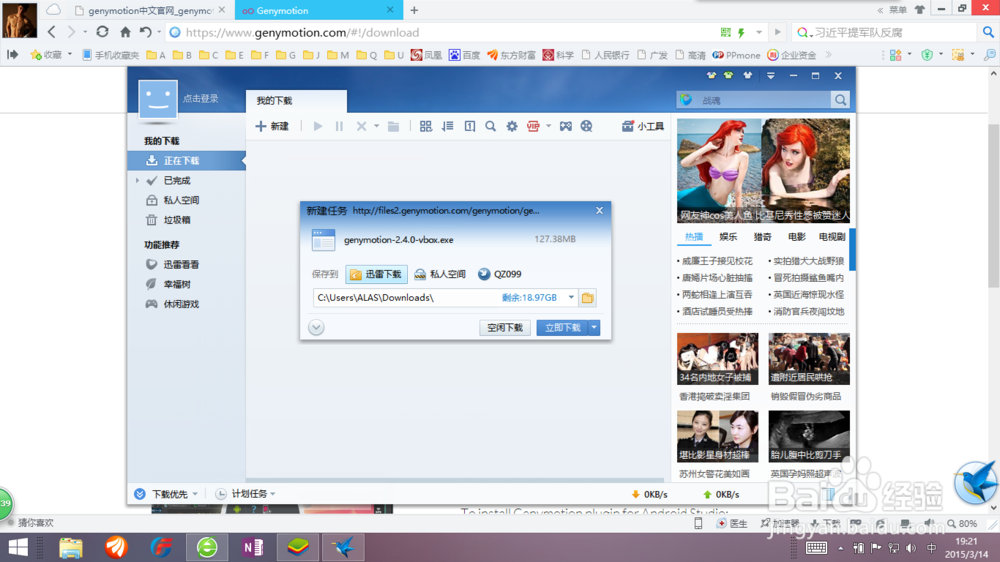Open the mermaid cosplay banner thumbnail
Screen dimensions: 1000x562
click(x=763, y=170)
